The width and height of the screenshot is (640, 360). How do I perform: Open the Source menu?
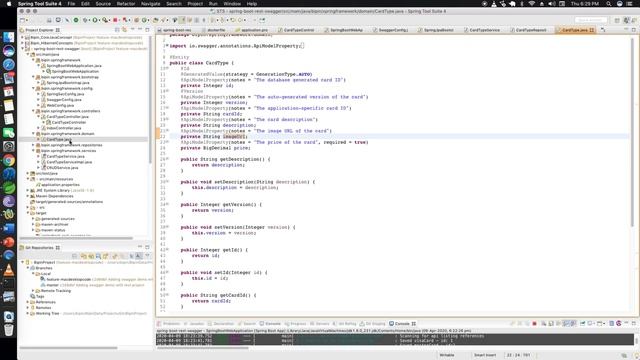[x=103, y=4]
